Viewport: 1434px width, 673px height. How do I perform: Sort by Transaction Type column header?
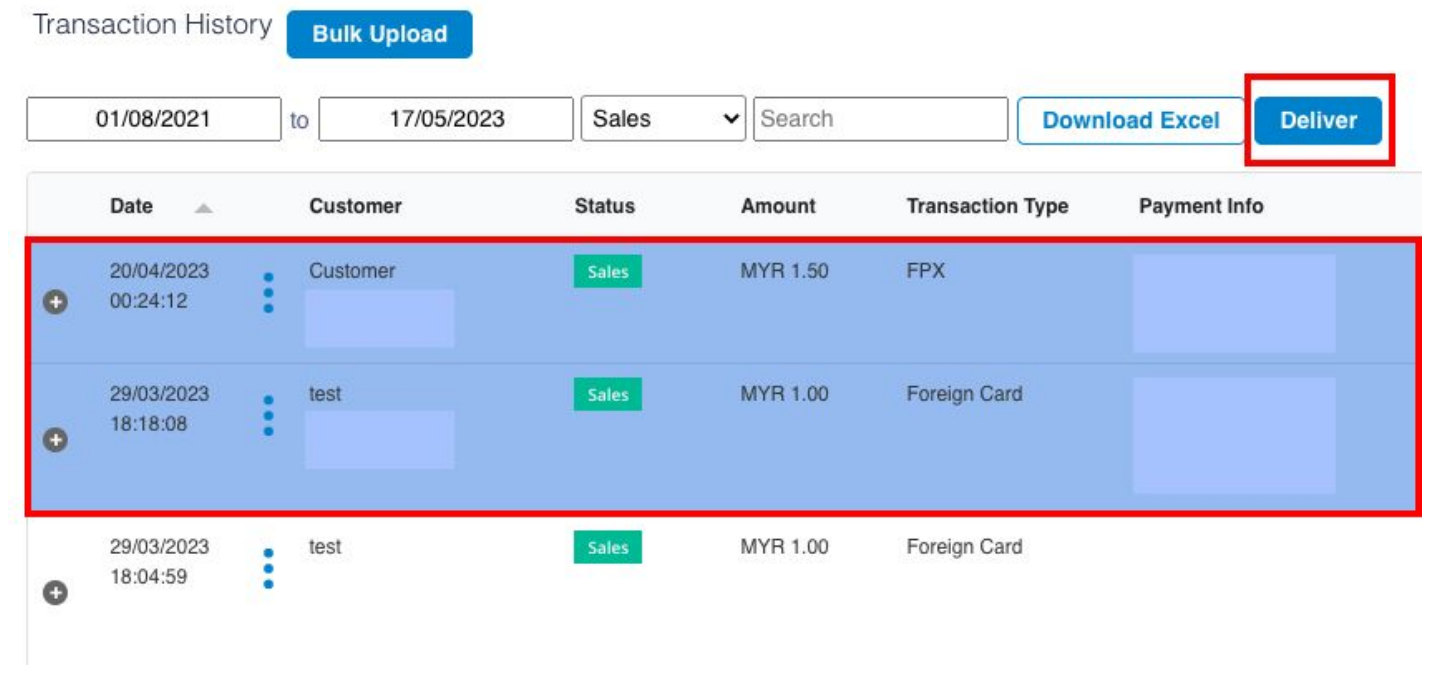pyautogui.click(x=987, y=206)
